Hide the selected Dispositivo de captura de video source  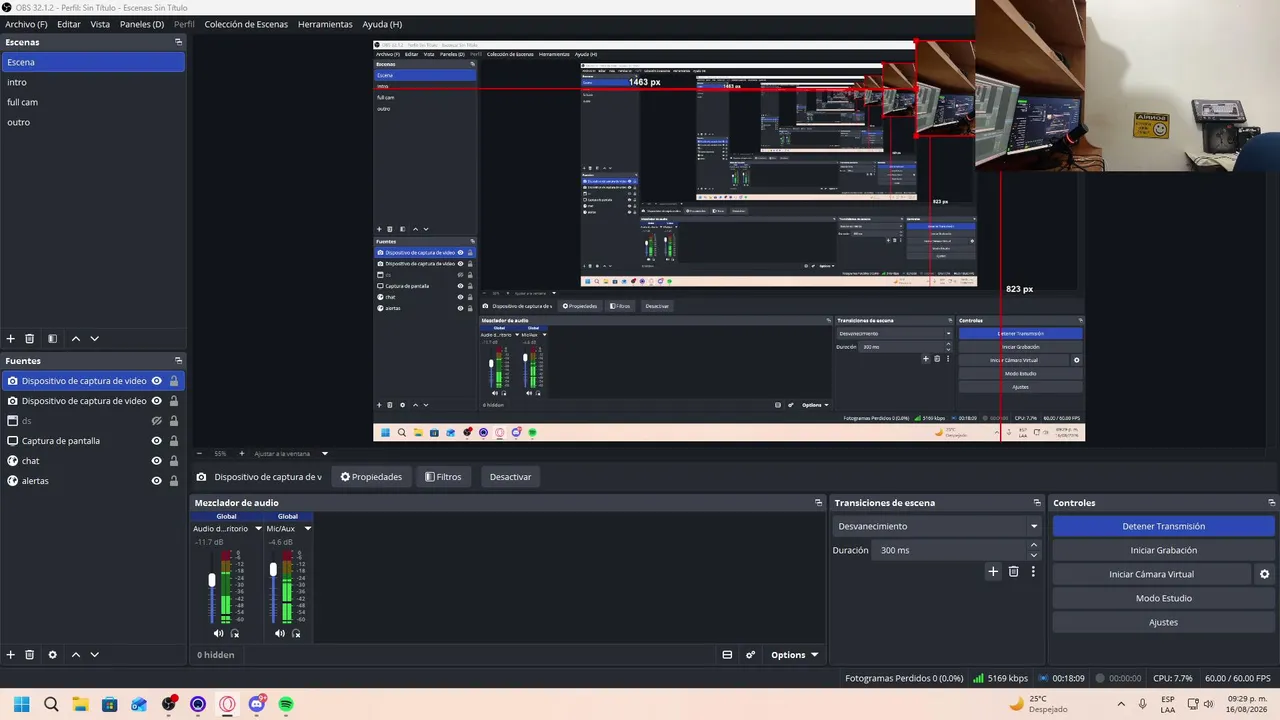(x=157, y=381)
